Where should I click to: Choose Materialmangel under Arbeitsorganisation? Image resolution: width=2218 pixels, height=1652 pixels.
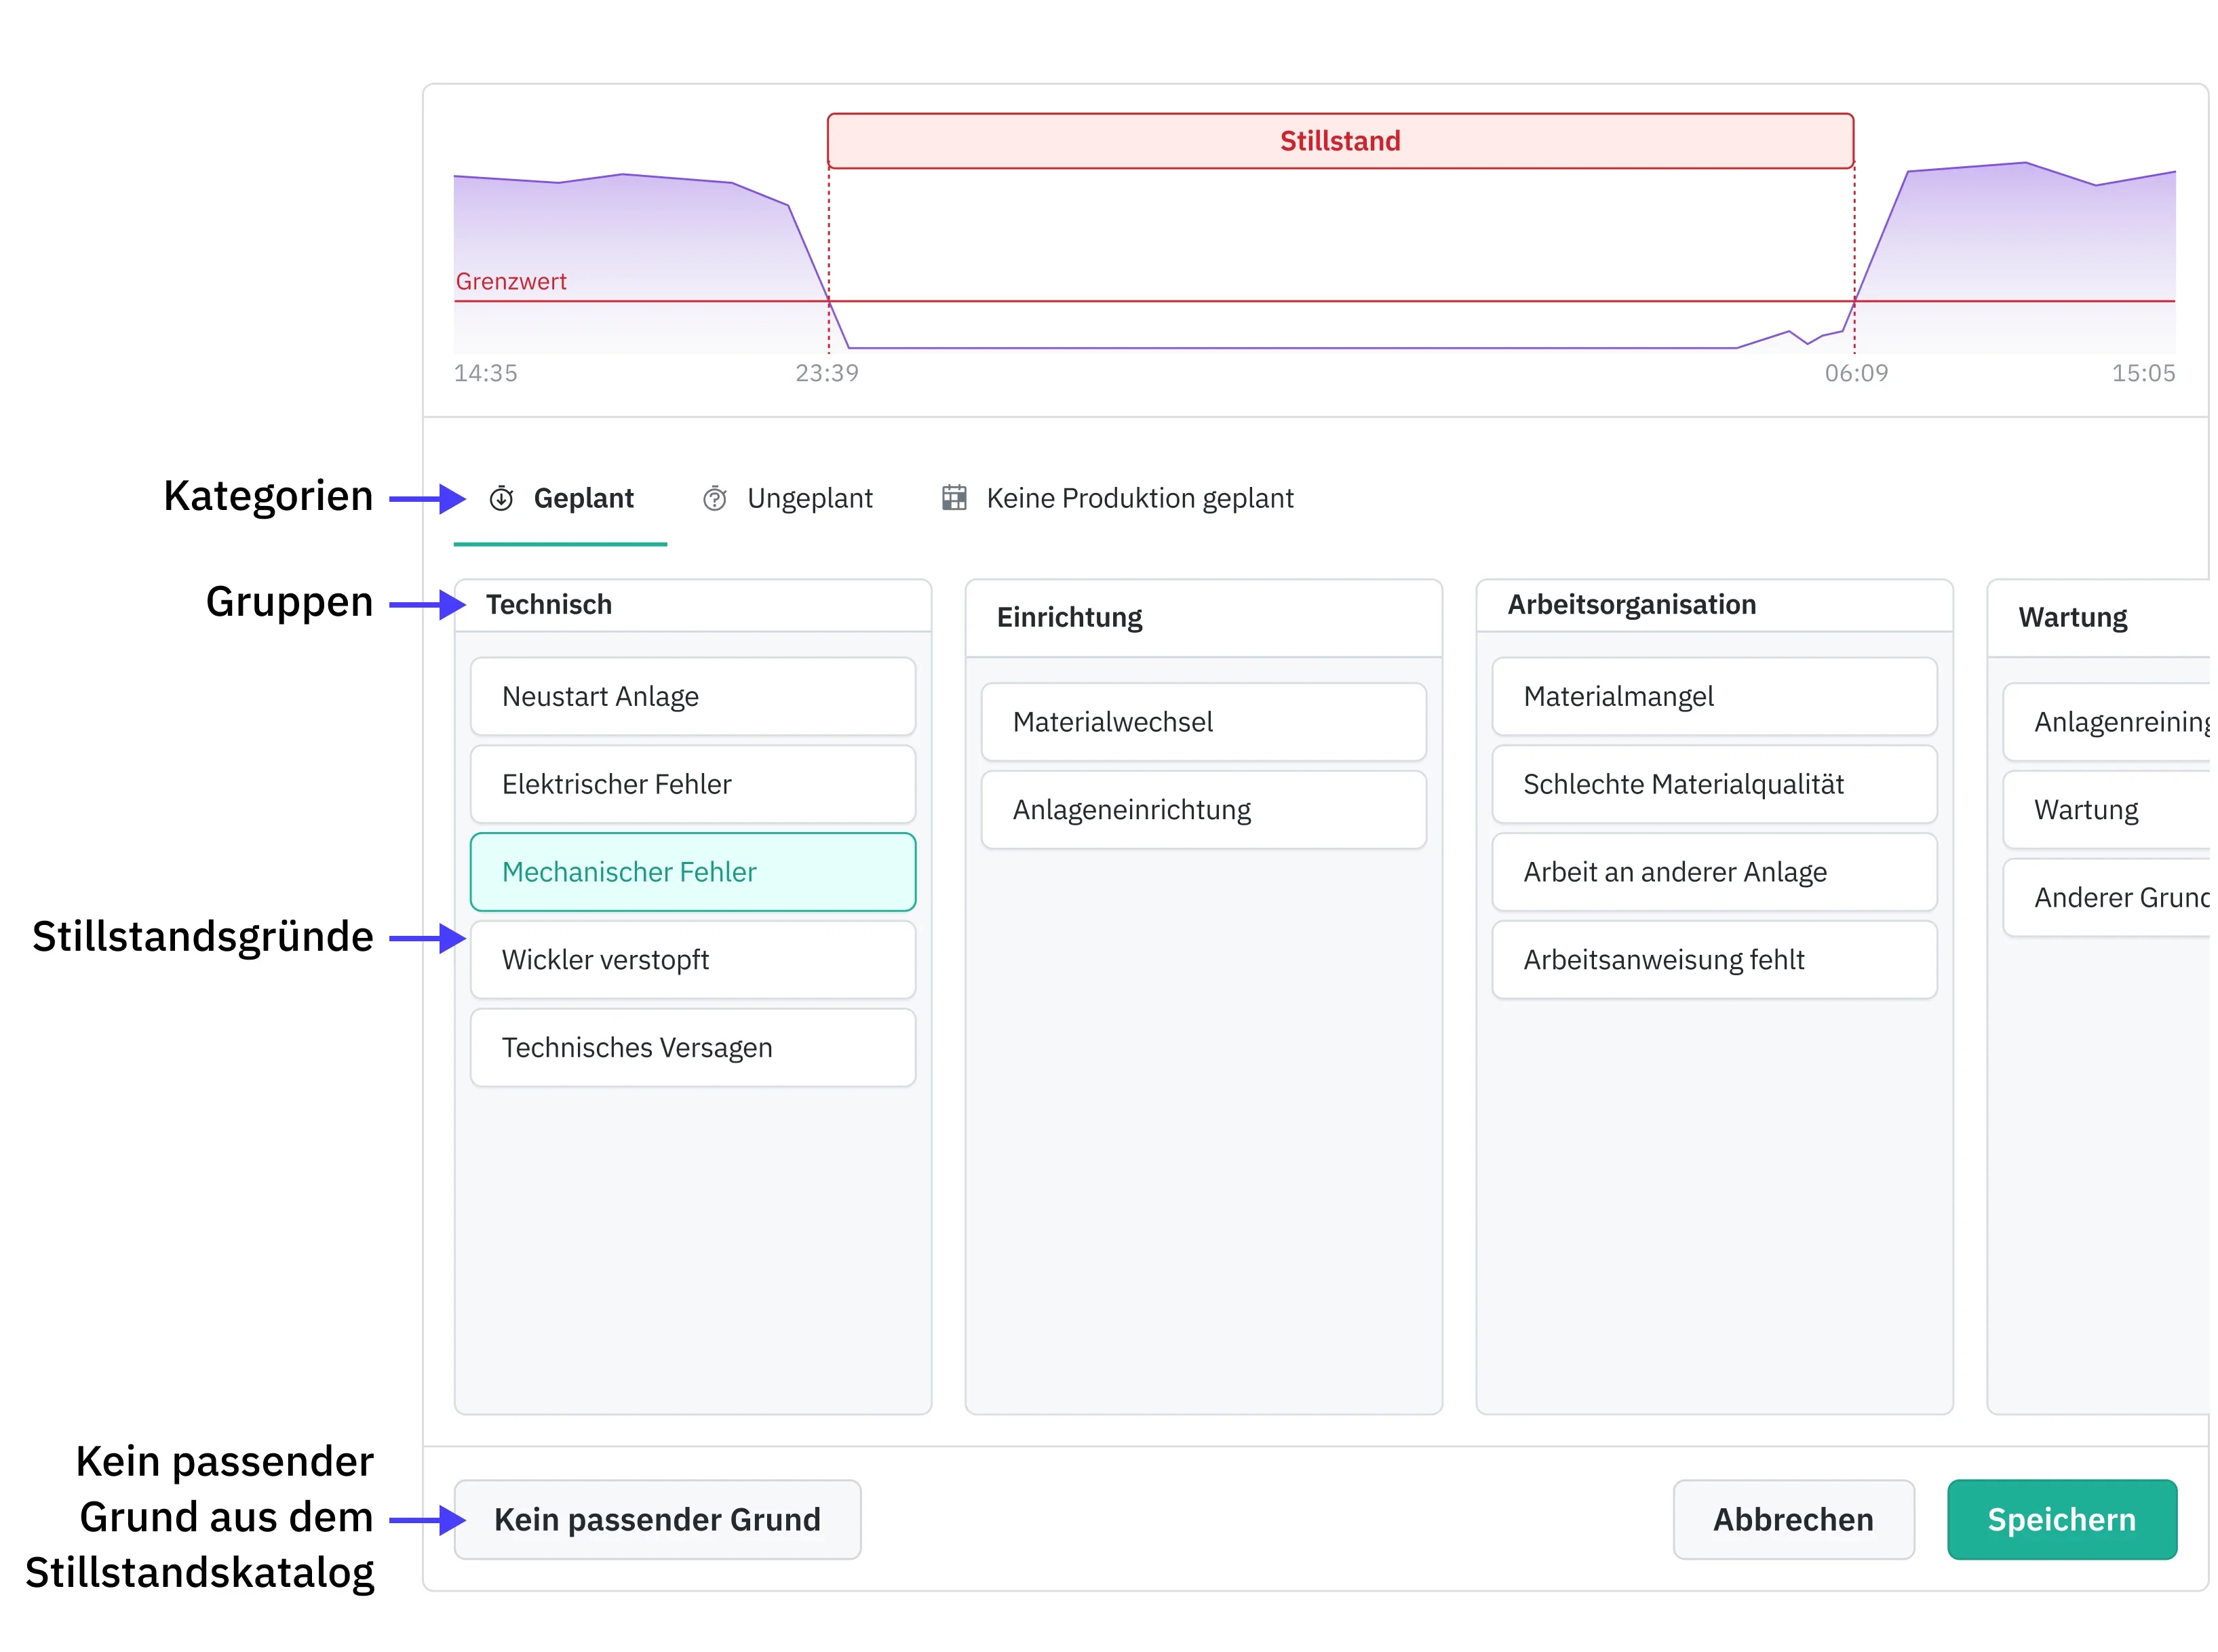1713,696
